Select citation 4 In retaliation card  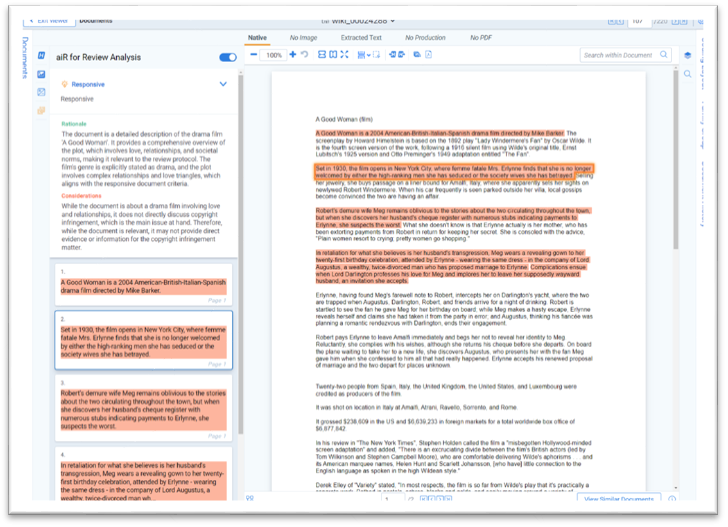[x=143, y=474]
